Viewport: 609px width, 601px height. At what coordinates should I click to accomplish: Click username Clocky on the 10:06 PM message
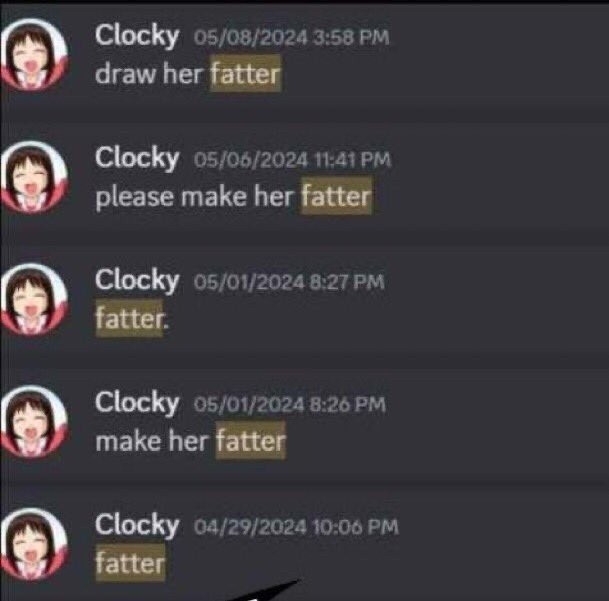pyautogui.click(x=137, y=525)
